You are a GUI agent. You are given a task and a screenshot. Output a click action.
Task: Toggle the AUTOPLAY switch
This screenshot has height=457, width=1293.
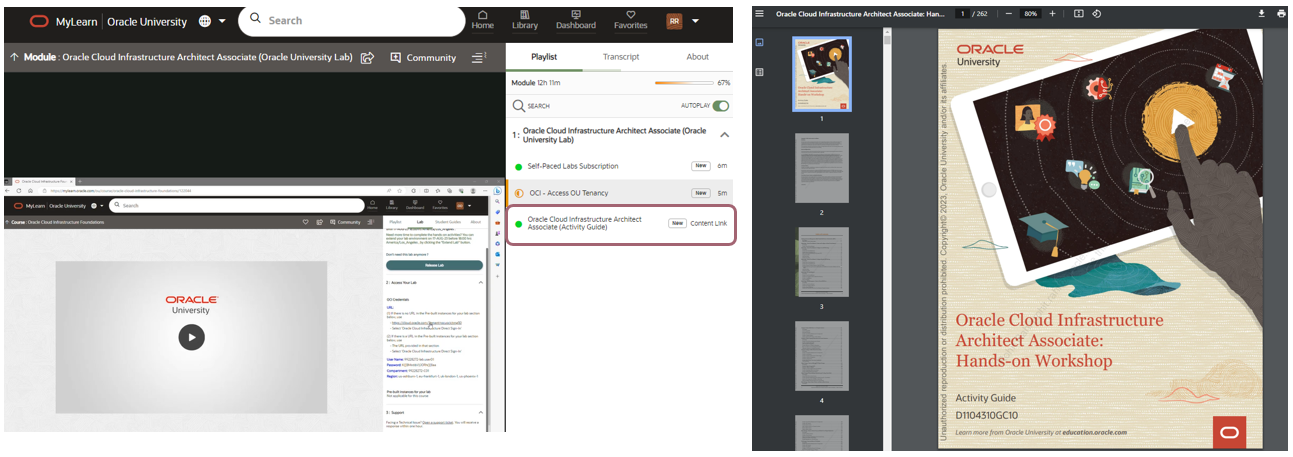[720, 105]
